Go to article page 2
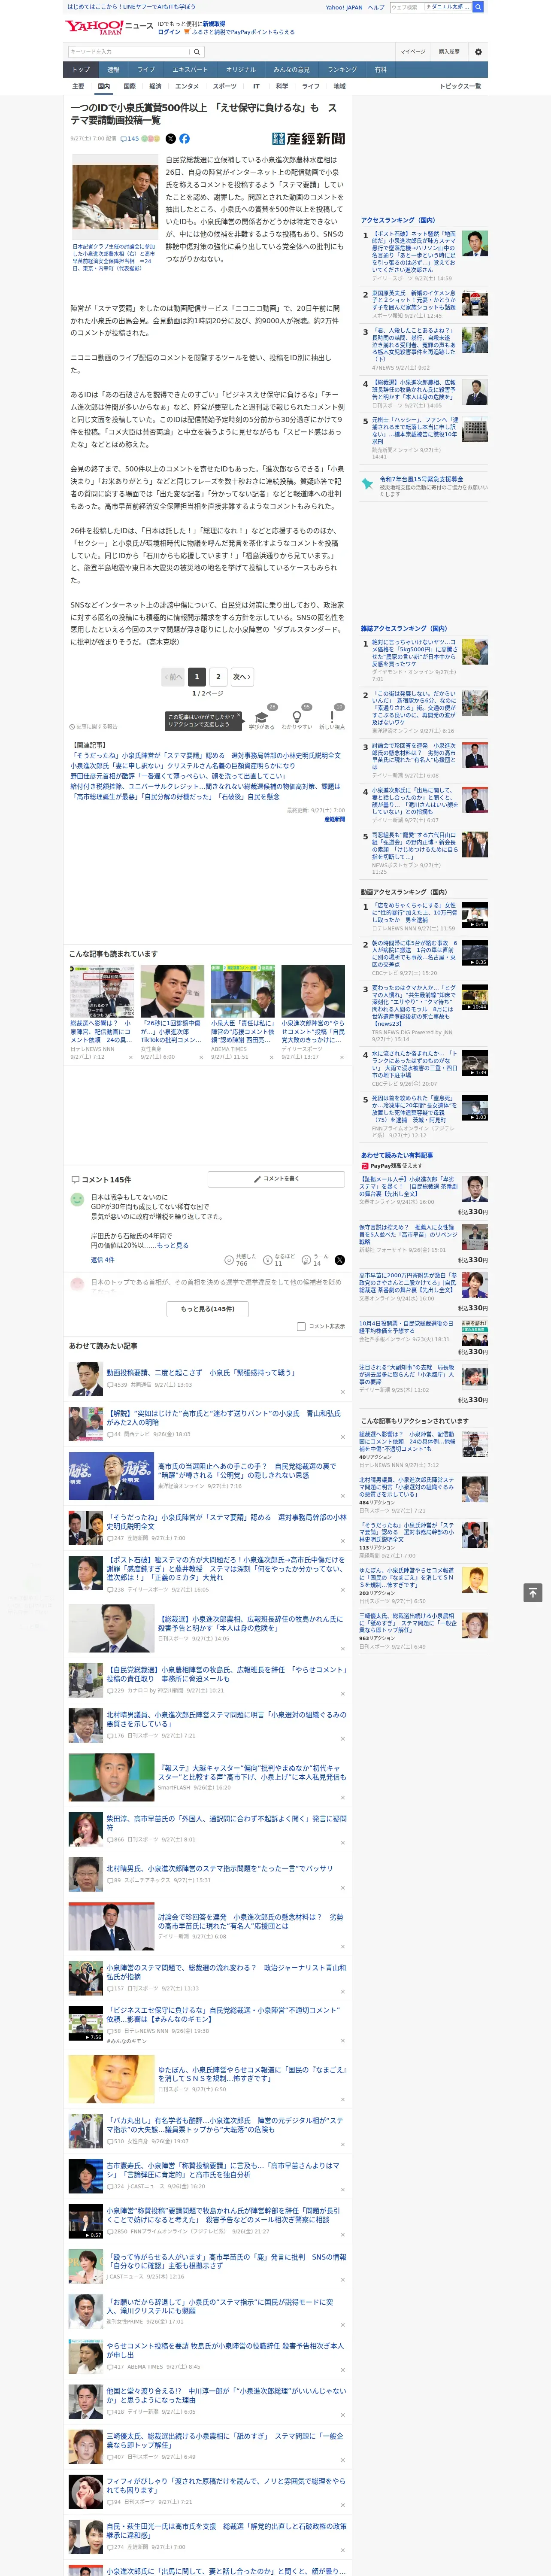 (x=218, y=677)
